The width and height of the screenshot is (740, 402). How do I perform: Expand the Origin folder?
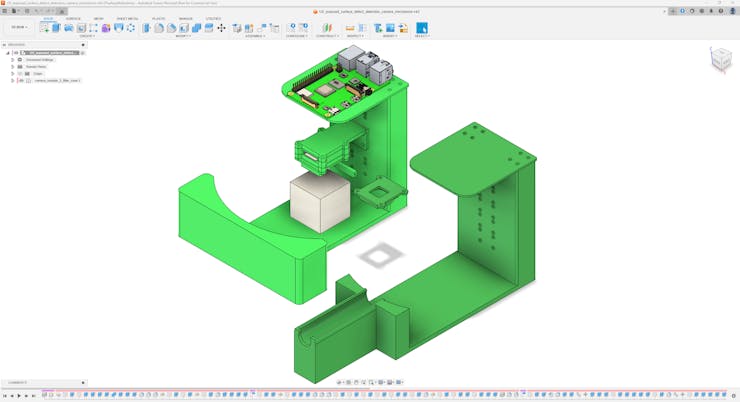pyautogui.click(x=12, y=74)
